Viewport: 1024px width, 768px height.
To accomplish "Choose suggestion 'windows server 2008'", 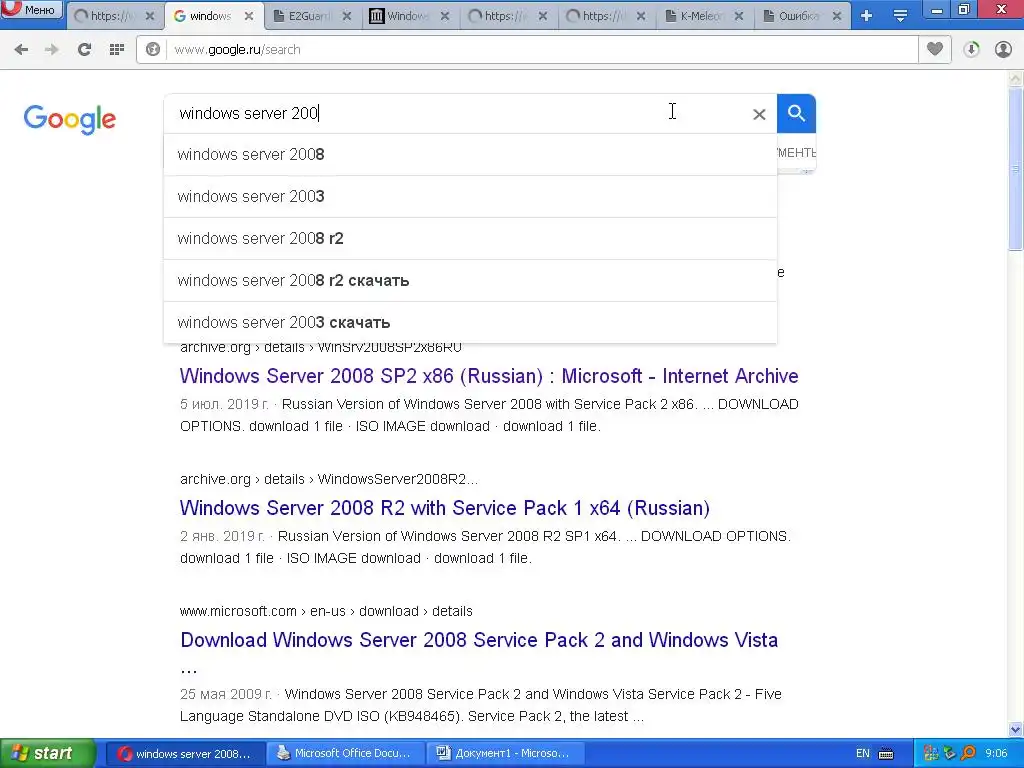I will click(470, 155).
